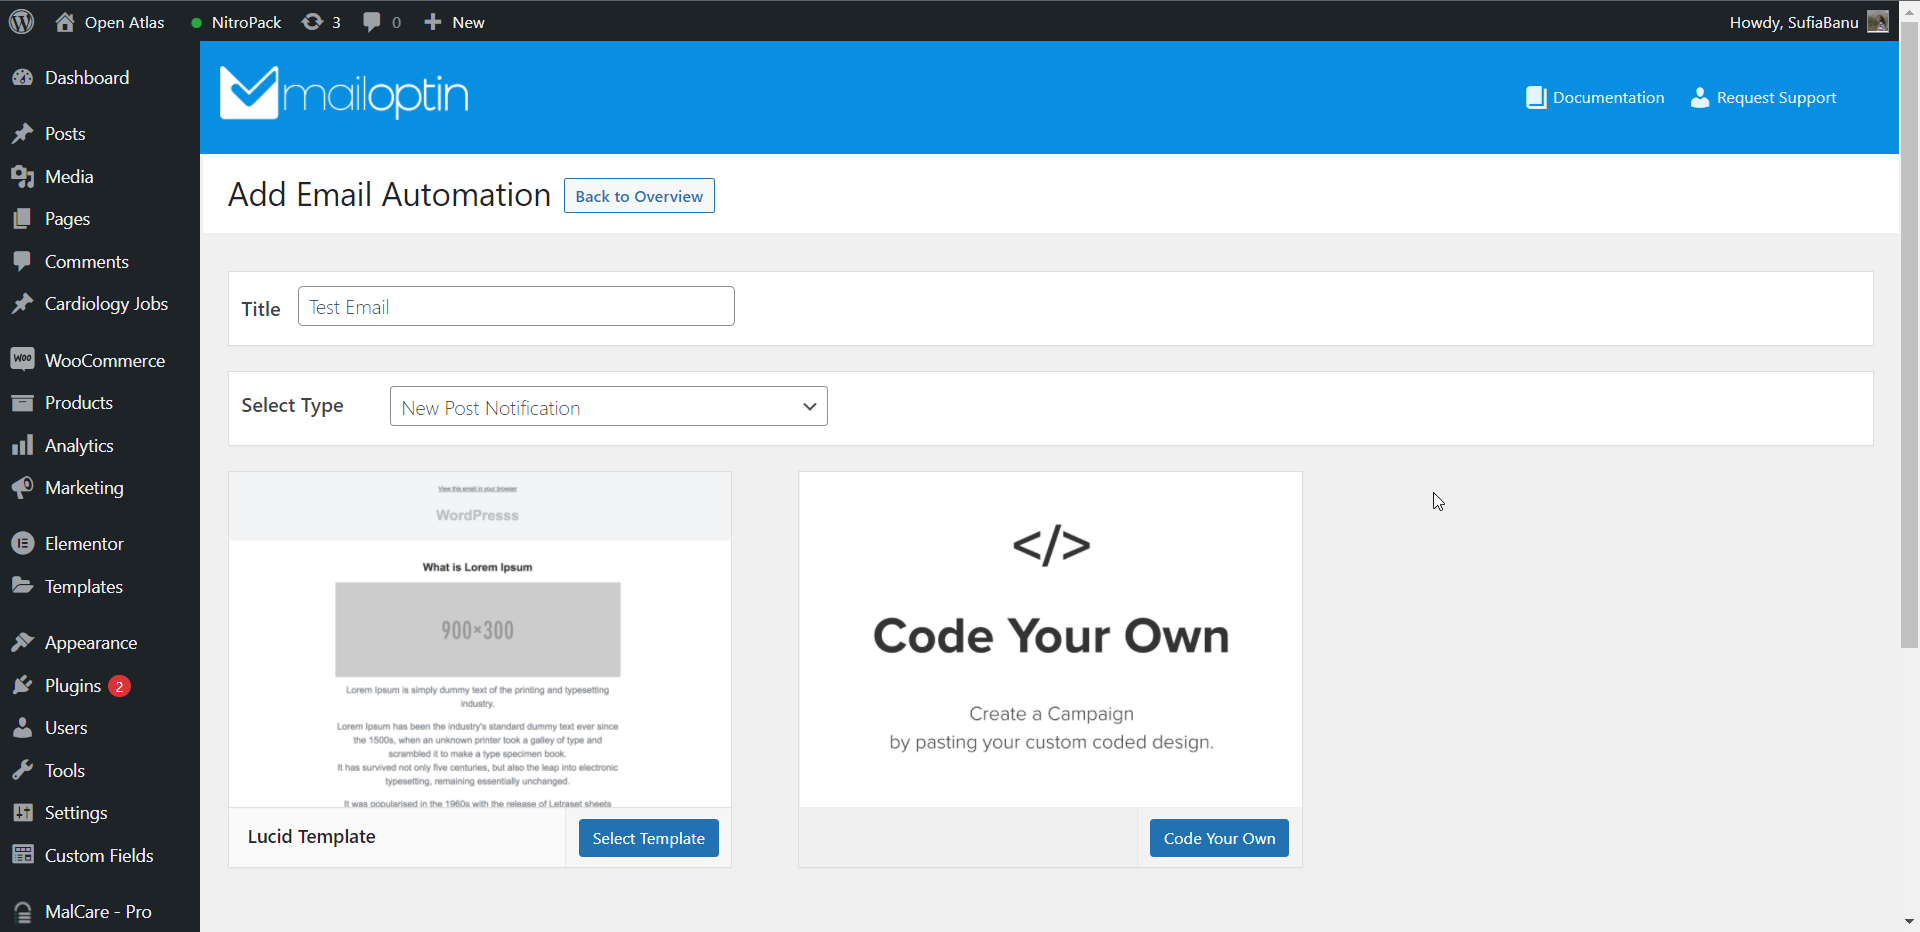Open the Pages menu item
The height and width of the screenshot is (932, 1920).
tap(100, 219)
